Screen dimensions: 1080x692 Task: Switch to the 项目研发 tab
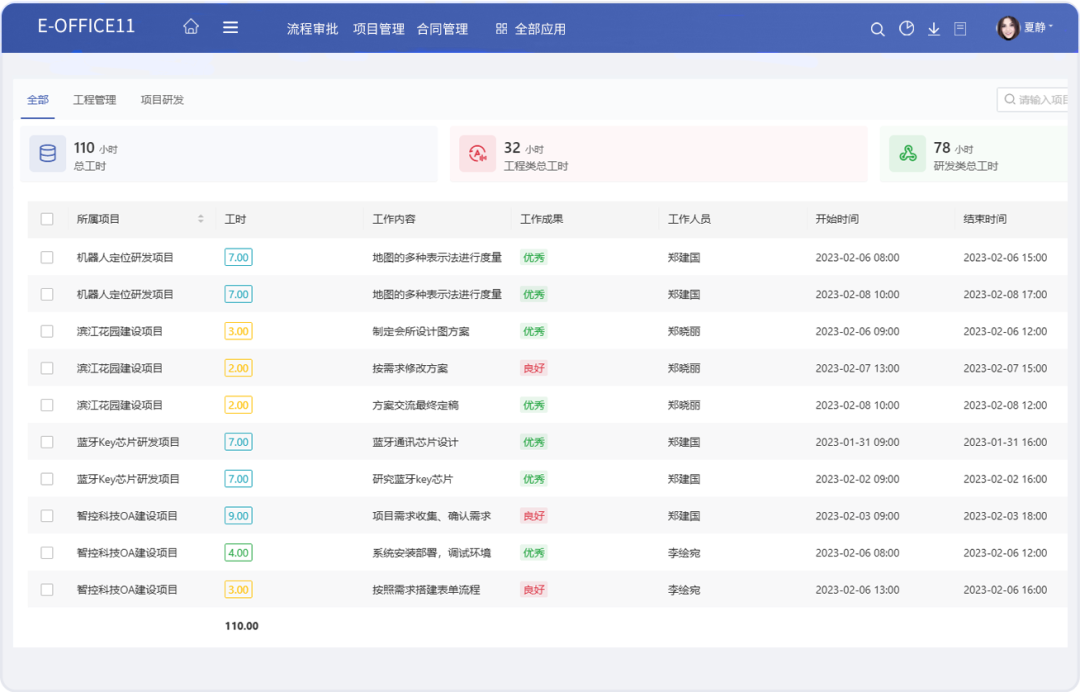[162, 100]
